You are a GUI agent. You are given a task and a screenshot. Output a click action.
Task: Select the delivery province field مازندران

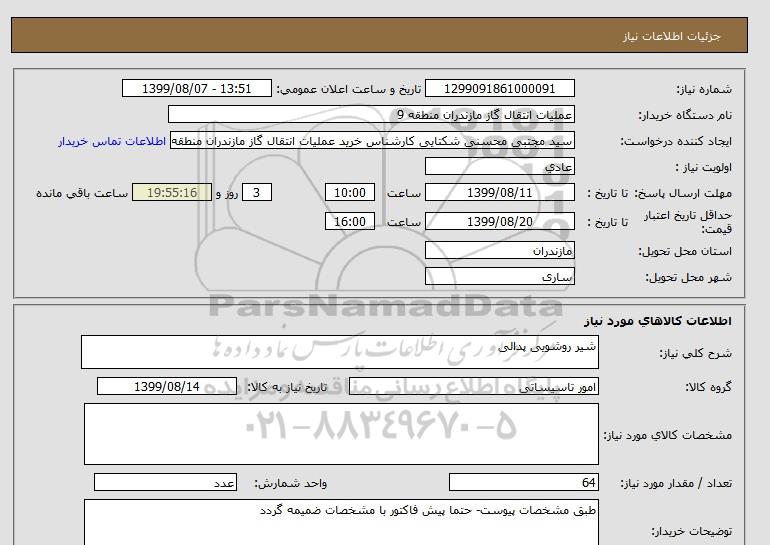(x=499, y=250)
